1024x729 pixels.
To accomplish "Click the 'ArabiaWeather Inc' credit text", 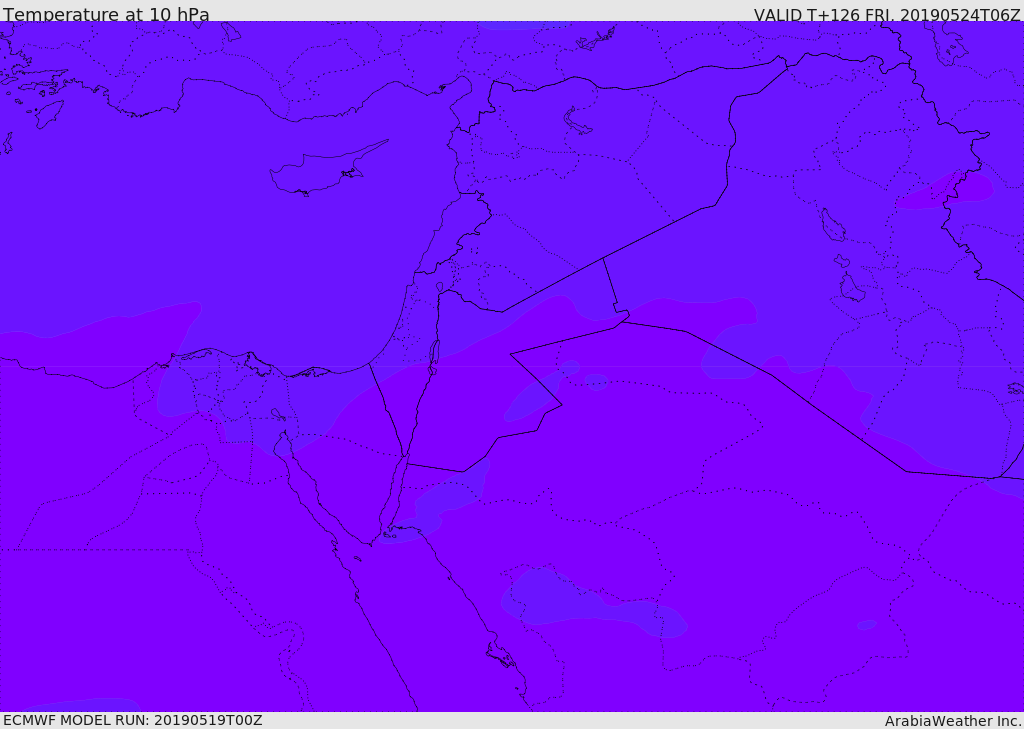I will coord(952,721).
